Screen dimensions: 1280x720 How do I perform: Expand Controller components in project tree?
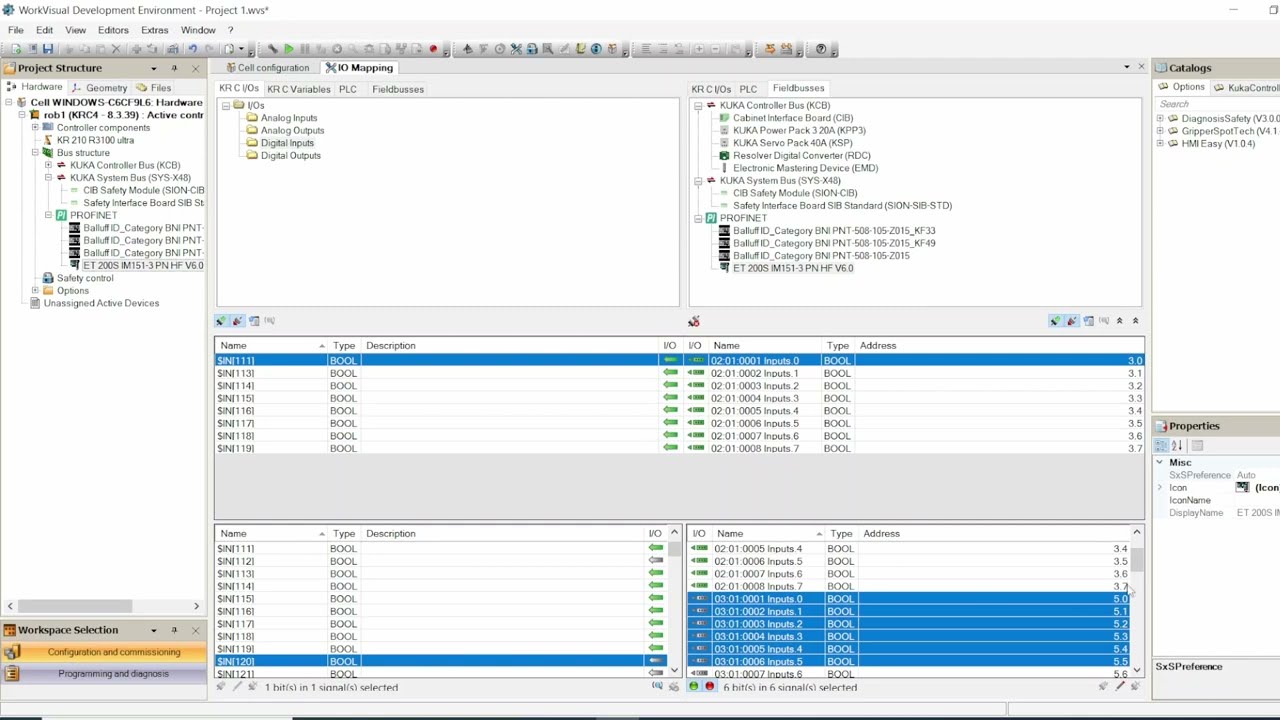tap(35, 128)
